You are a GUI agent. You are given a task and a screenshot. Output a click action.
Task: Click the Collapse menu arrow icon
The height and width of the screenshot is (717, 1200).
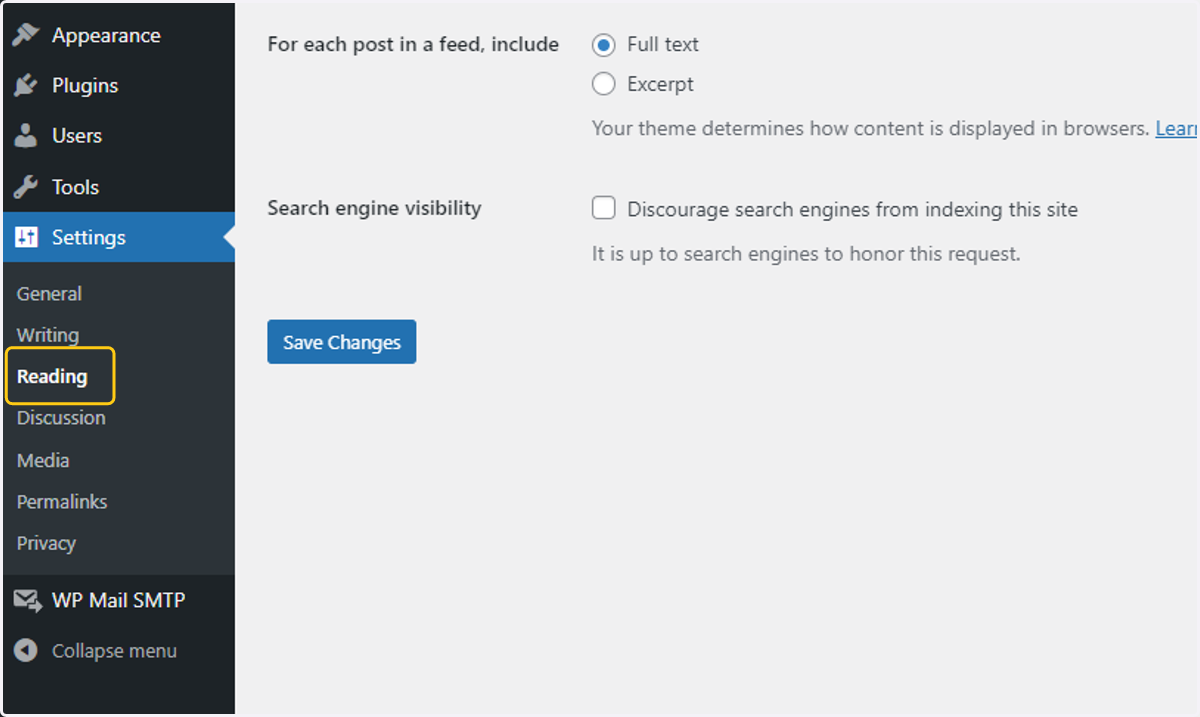(26, 651)
